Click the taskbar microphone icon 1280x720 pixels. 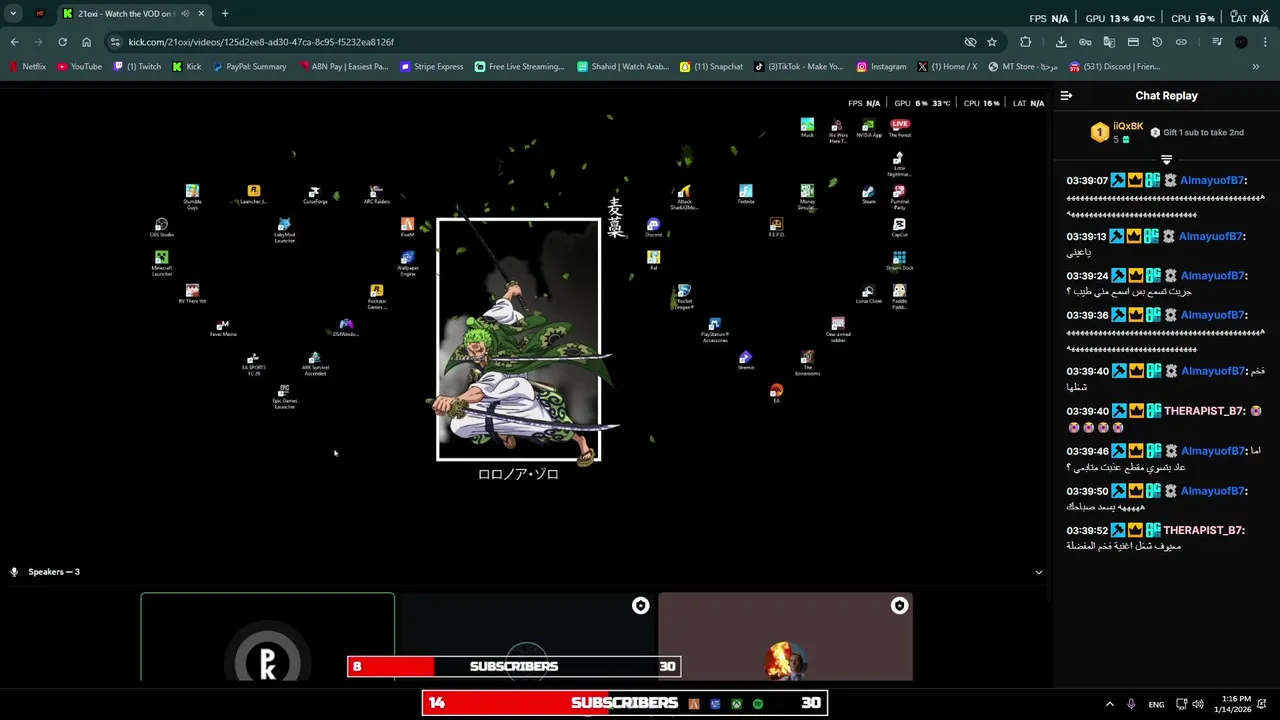click(1131, 704)
